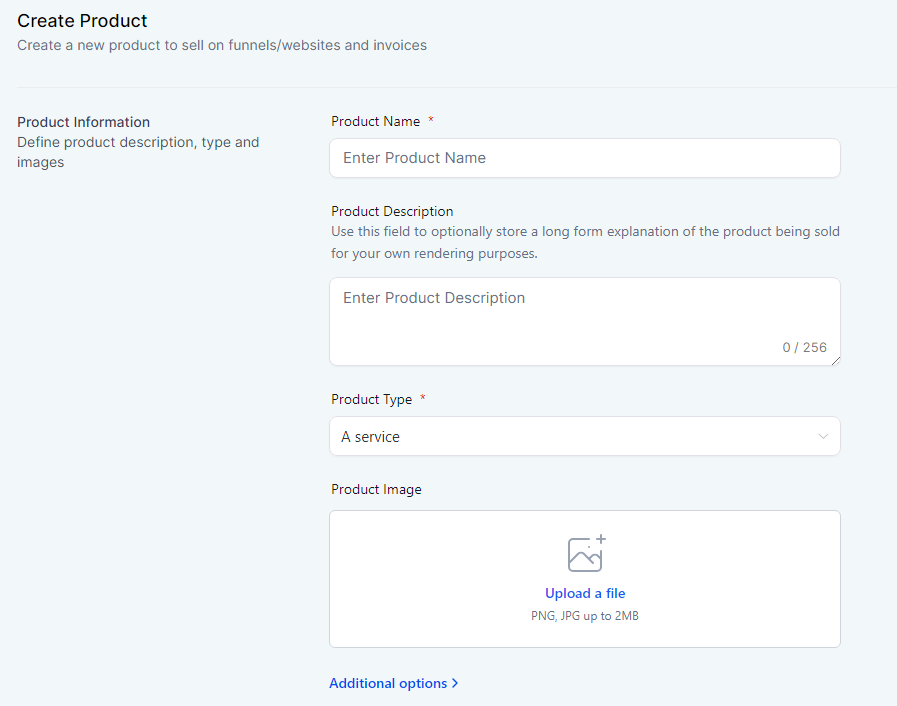The width and height of the screenshot is (897, 706).
Task: Click the Product Image upload area
Action: [x=585, y=579]
